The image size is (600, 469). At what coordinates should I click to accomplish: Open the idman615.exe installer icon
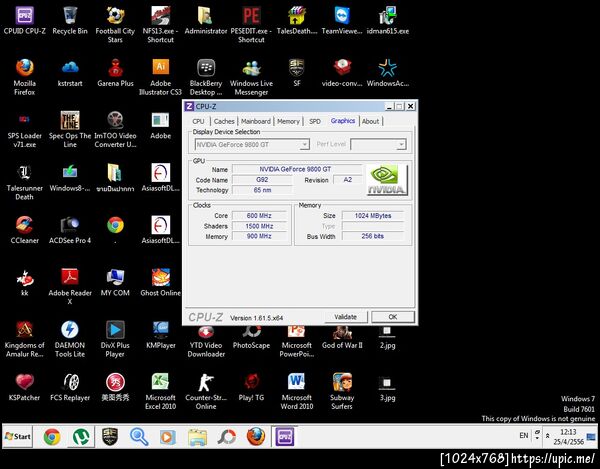click(387, 21)
